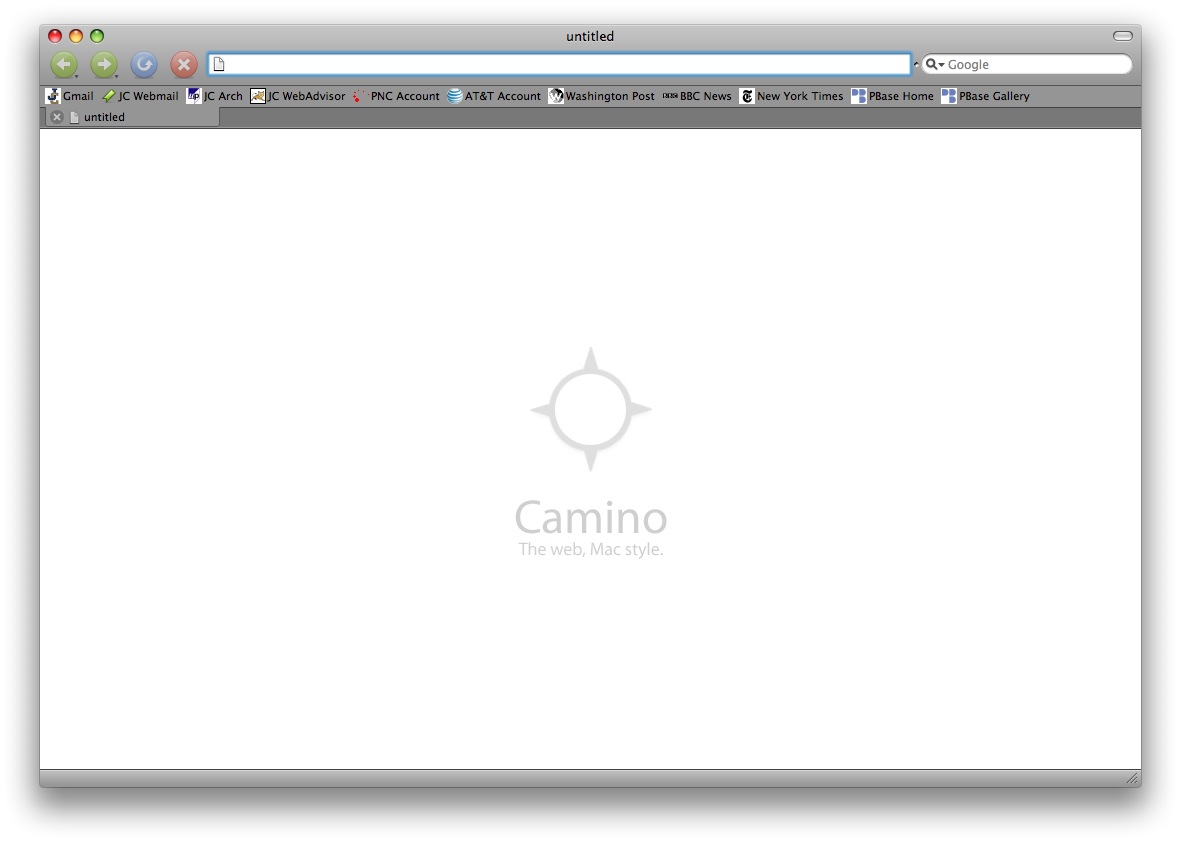Open the AT&T Account bookmark
Viewport: 1181px width, 842px height.
(494, 96)
